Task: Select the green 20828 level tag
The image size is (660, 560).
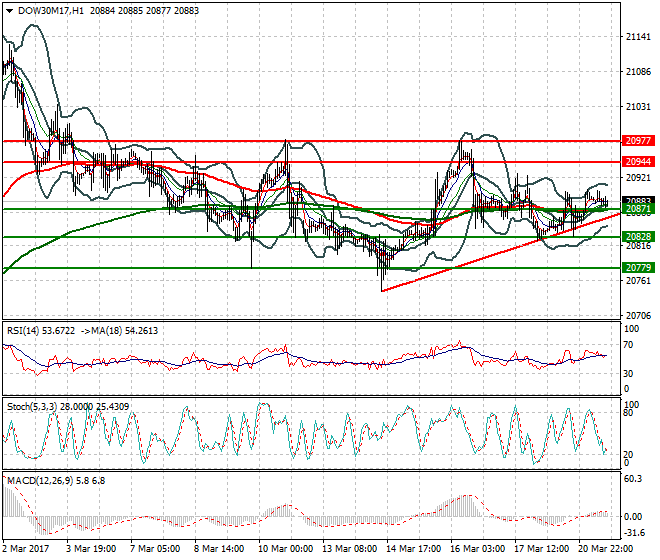Action: point(638,237)
